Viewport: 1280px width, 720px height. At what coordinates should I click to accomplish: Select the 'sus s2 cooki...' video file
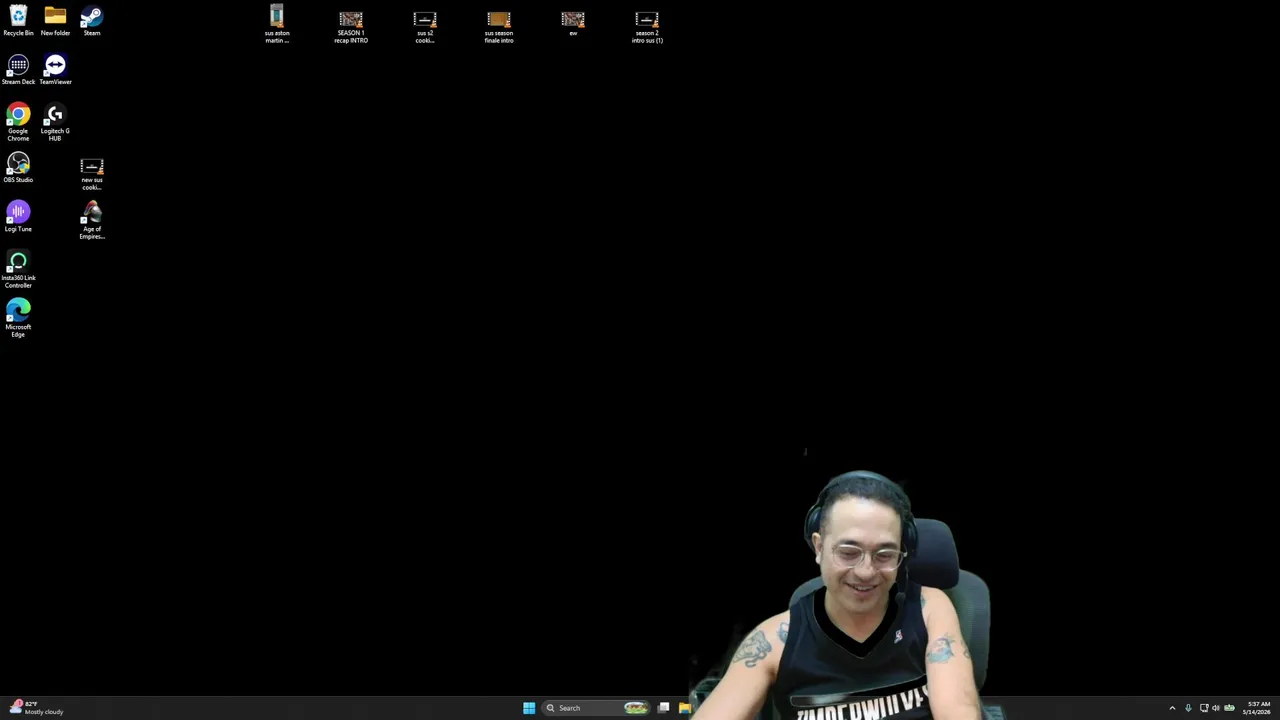click(425, 27)
